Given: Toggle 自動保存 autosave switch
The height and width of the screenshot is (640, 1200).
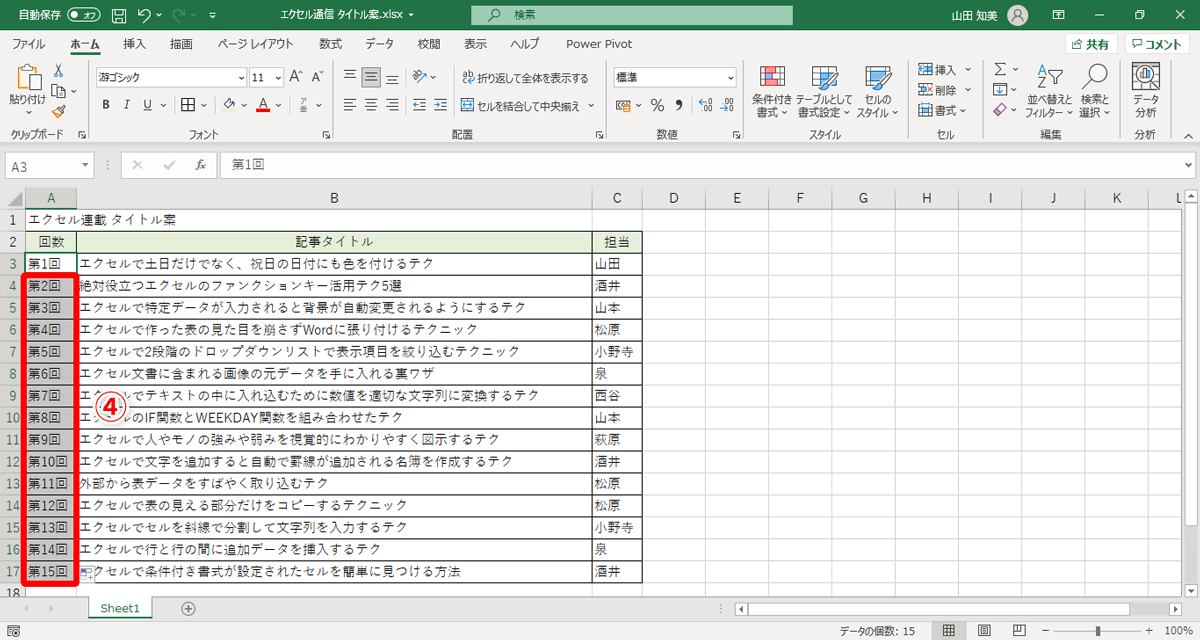Looking at the screenshot, I should 85,16.
